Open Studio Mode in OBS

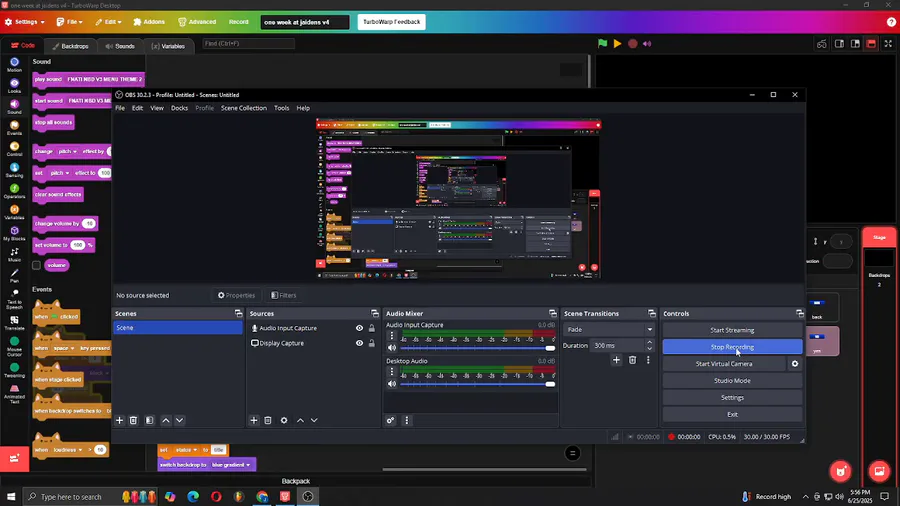click(x=732, y=380)
